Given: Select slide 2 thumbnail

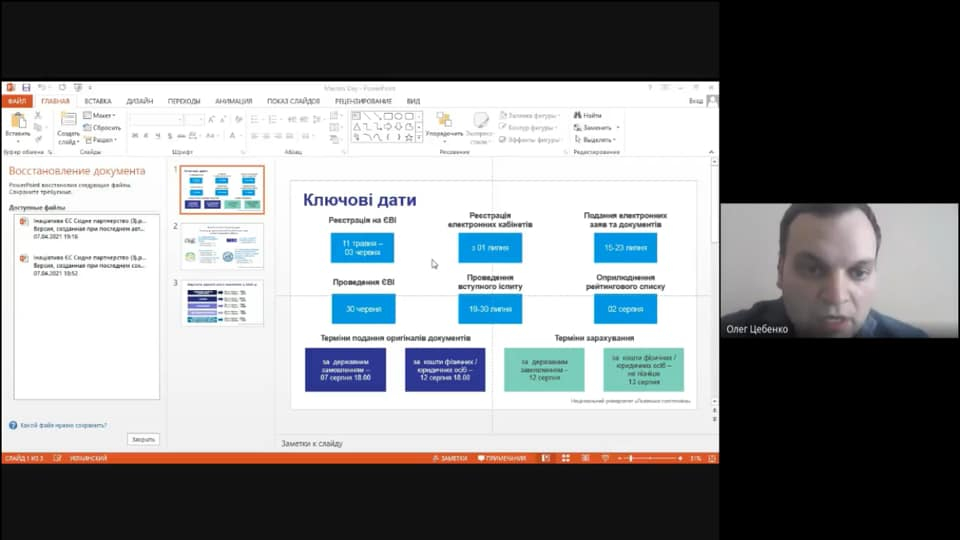Looking at the screenshot, I should tap(222, 246).
